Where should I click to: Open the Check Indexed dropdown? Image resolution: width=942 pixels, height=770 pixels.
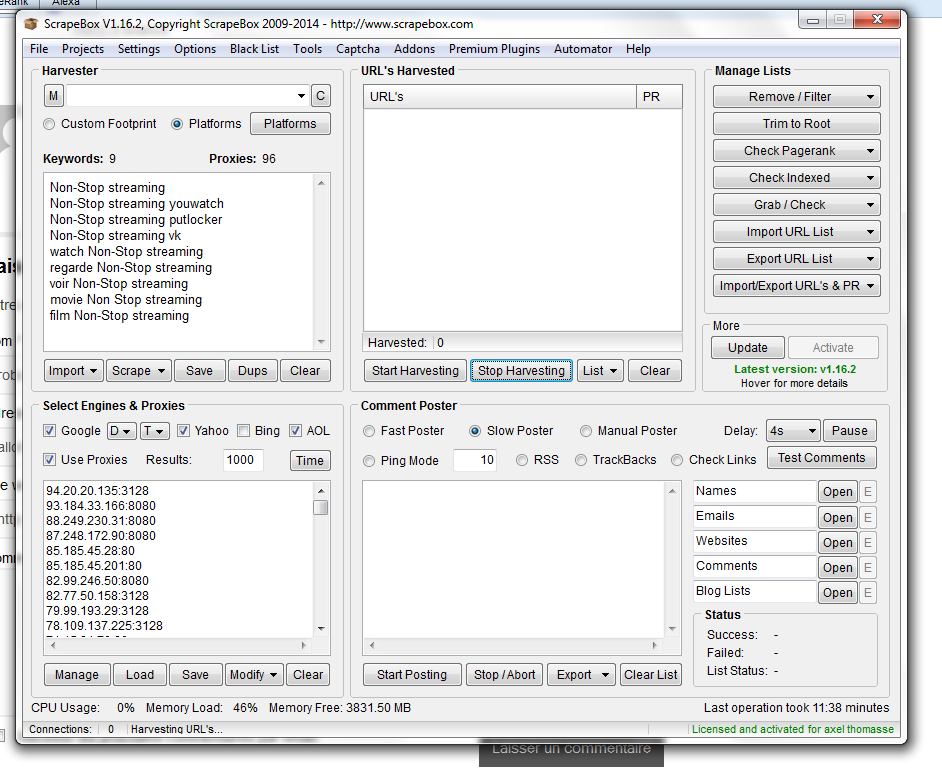[797, 178]
